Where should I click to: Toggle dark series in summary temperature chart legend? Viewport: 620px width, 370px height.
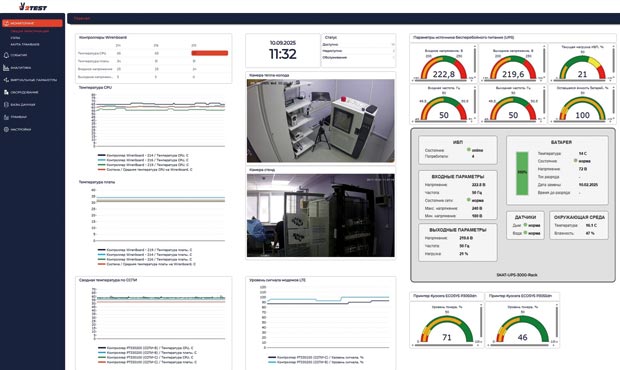[147, 348]
